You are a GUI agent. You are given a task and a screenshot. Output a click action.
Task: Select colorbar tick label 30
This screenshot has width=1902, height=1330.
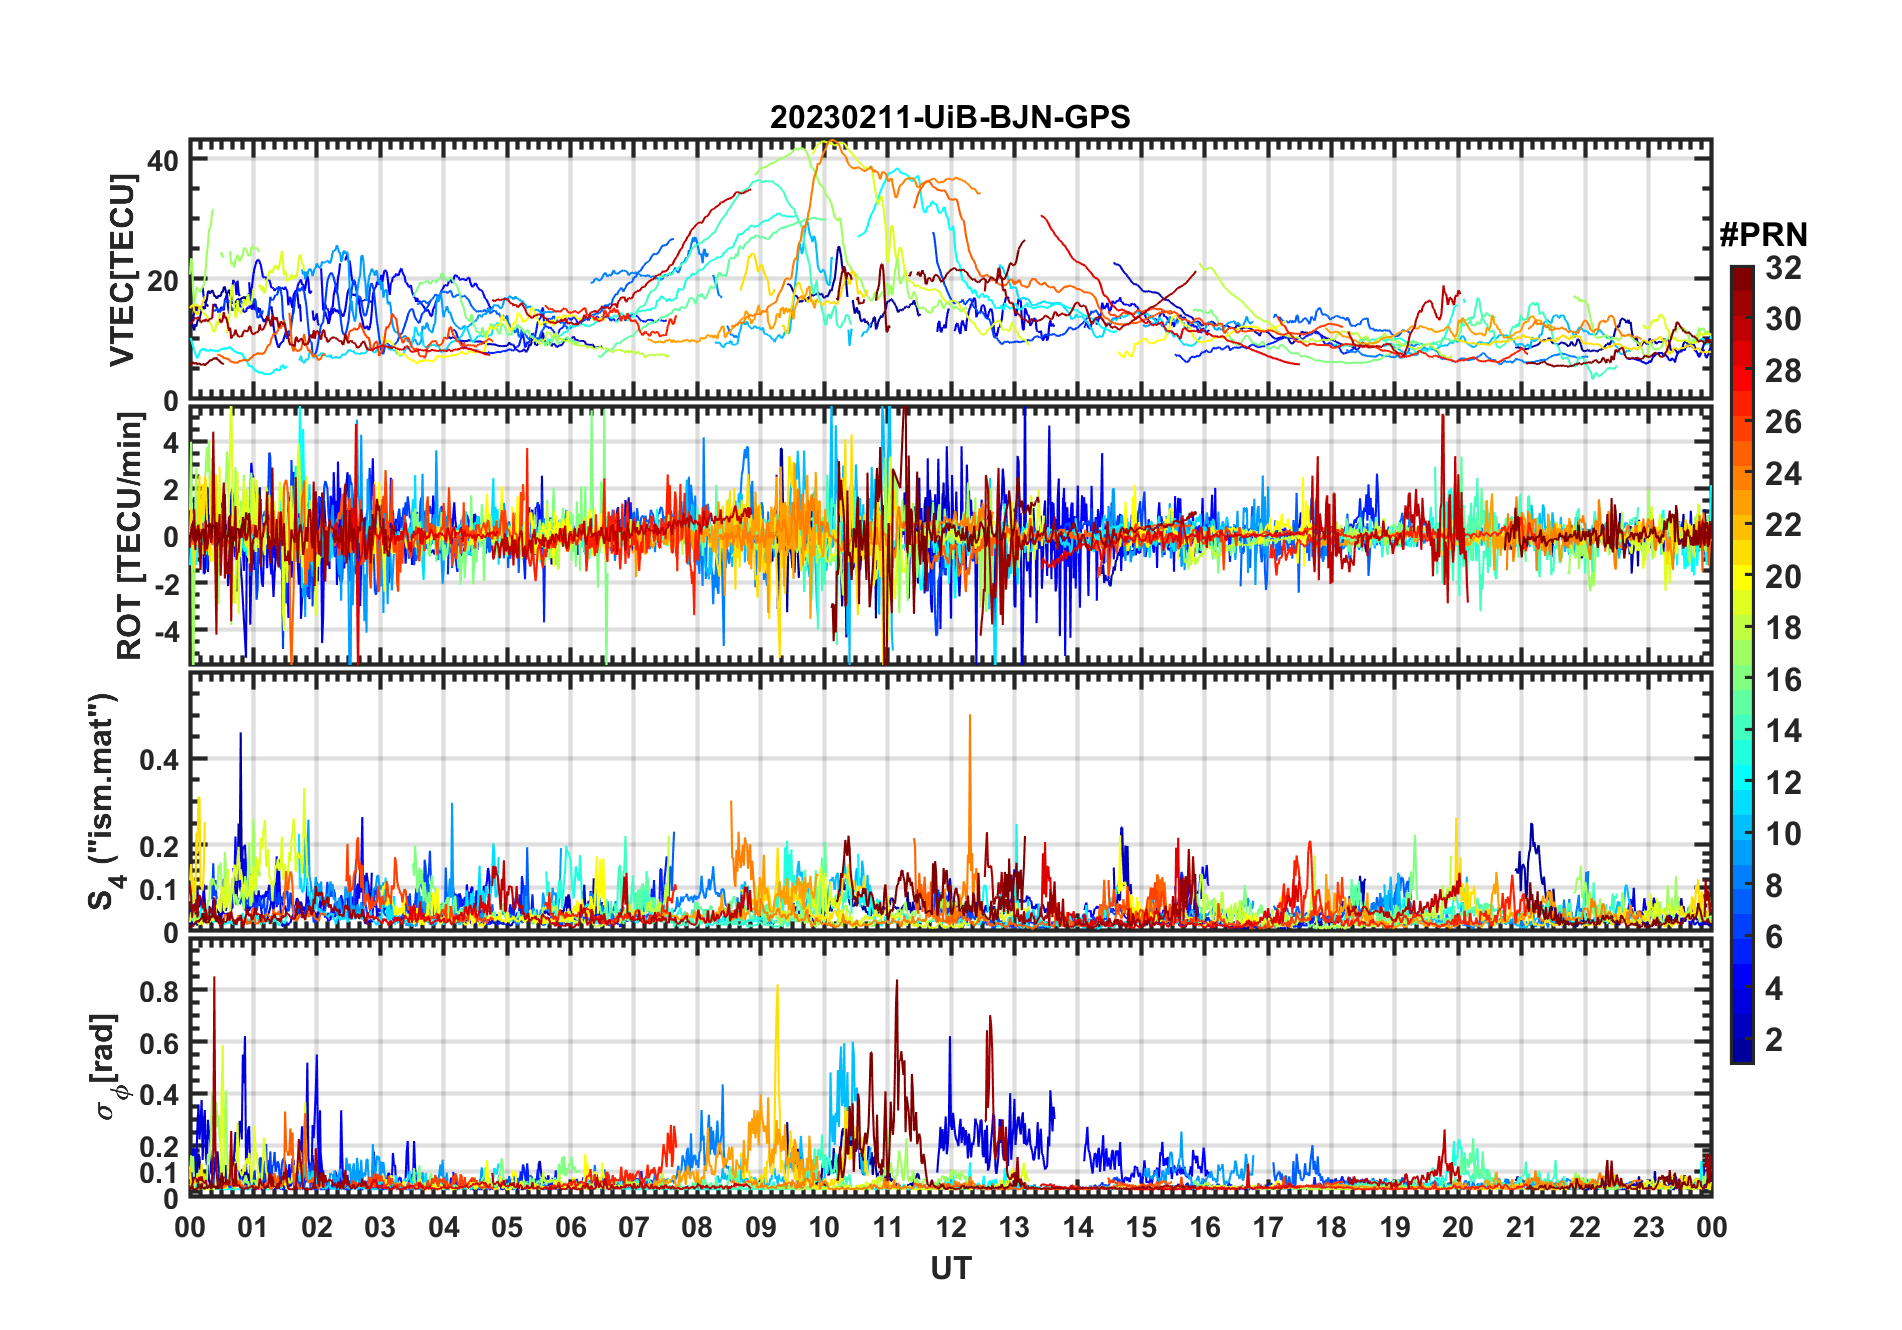[x=1783, y=319]
